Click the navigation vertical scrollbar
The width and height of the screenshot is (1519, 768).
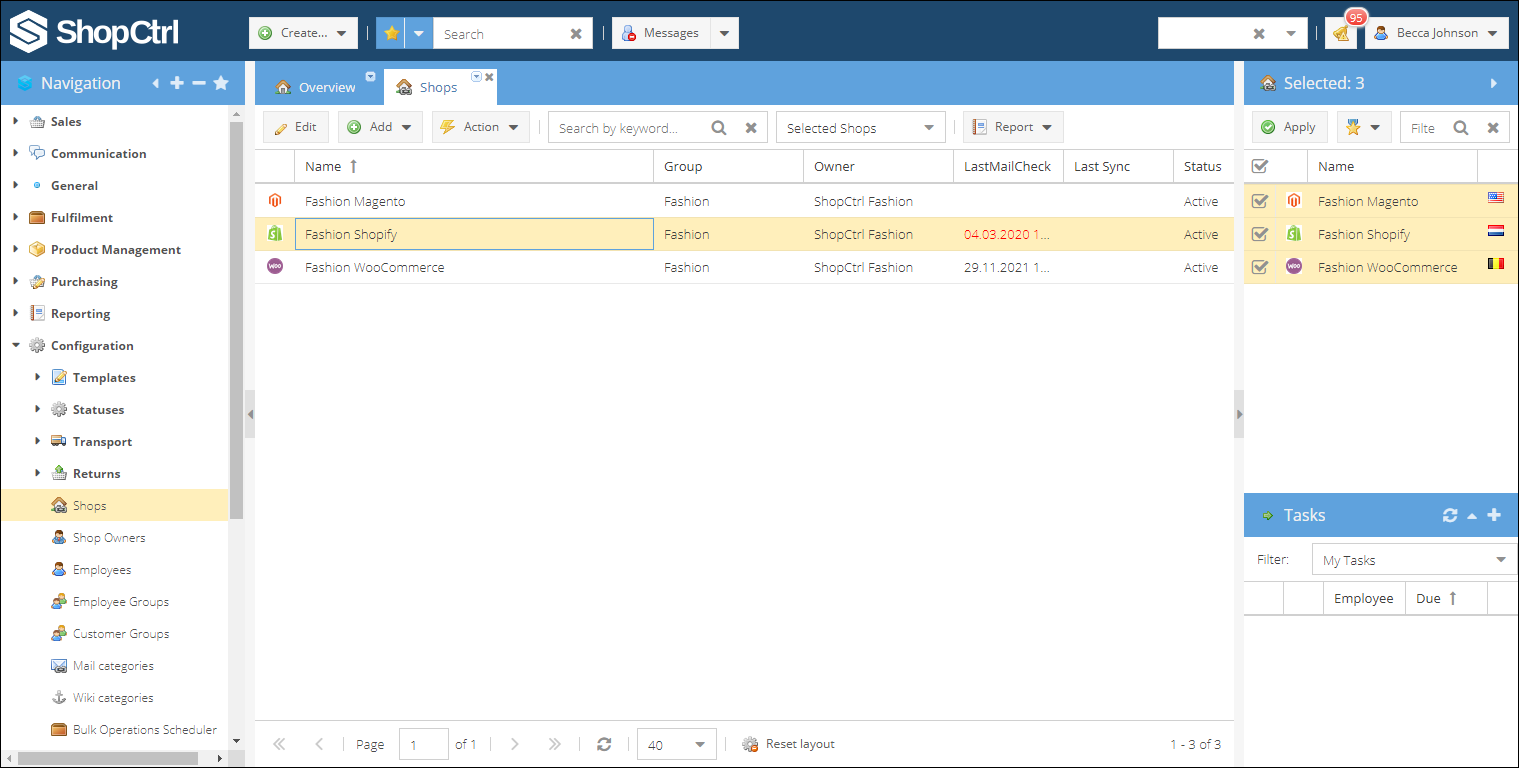coord(236,320)
